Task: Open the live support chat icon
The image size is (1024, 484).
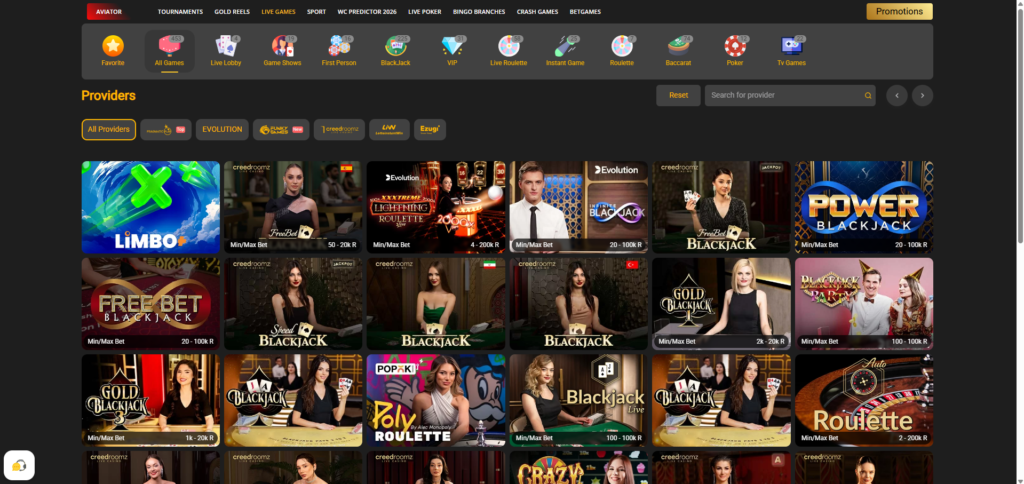Action: [19, 466]
